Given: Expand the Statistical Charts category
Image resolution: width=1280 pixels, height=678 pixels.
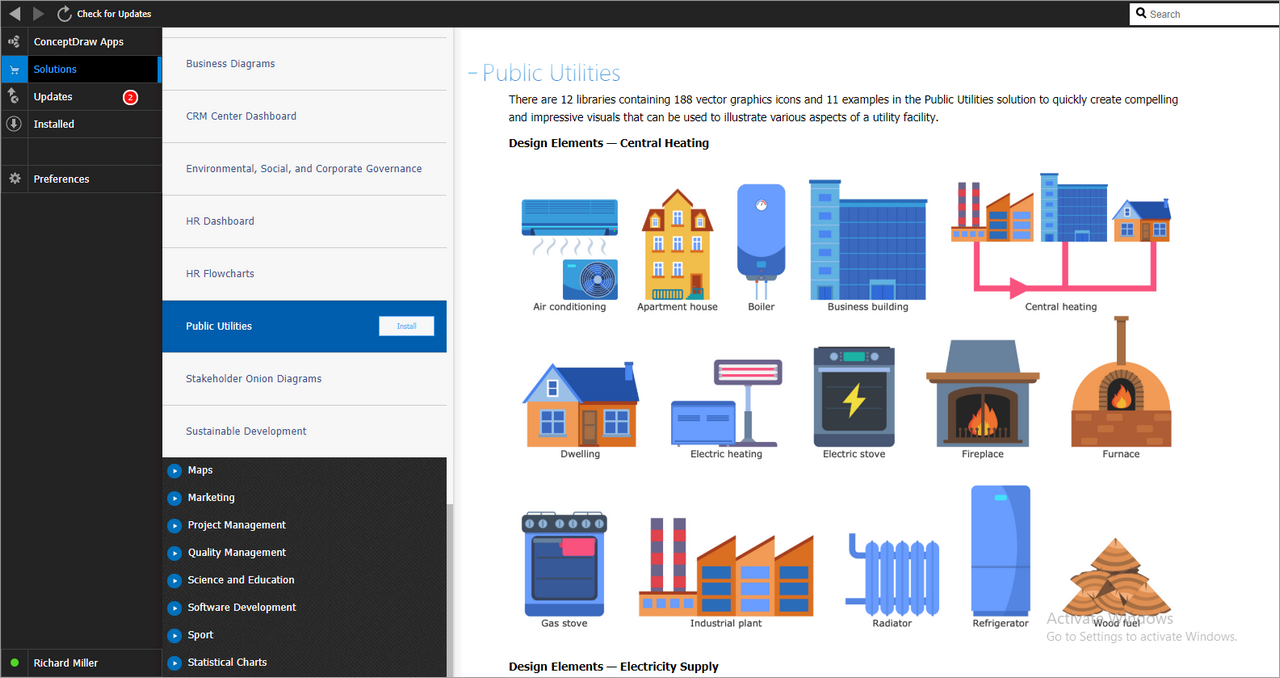Looking at the screenshot, I should point(175,663).
